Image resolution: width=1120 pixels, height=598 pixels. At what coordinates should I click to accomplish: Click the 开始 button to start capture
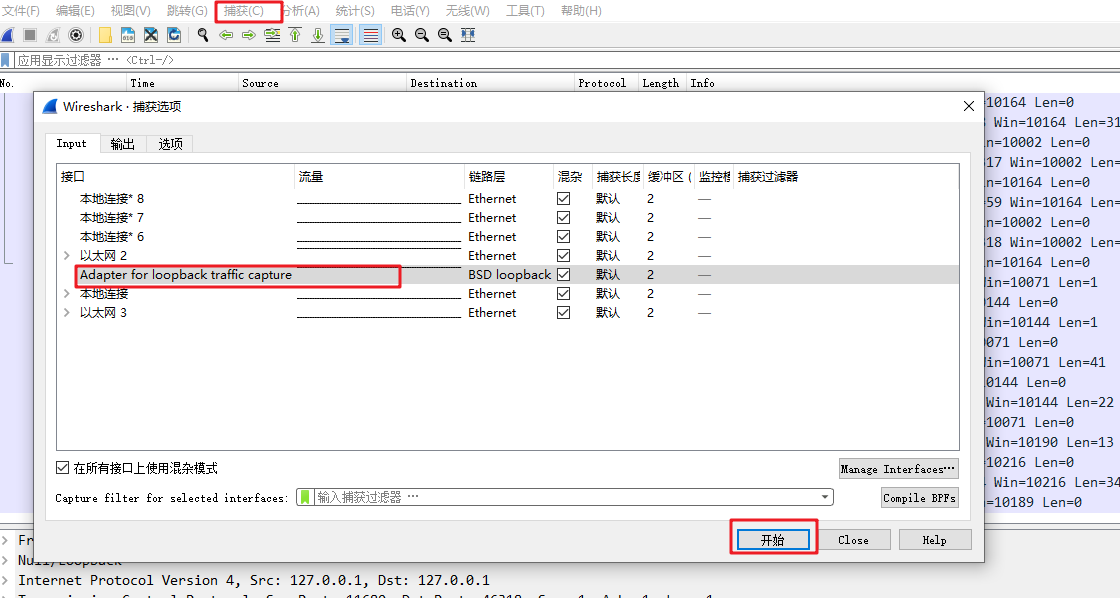pos(773,540)
